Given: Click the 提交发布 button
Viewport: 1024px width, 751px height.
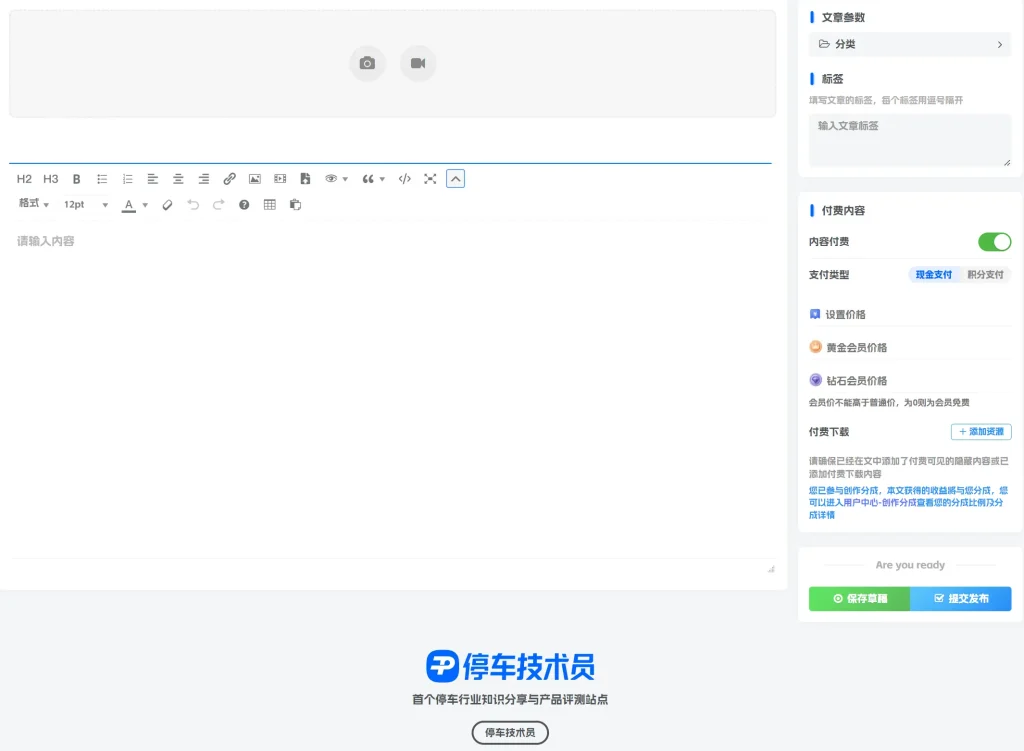Looking at the screenshot, I should tap(961, 599).
